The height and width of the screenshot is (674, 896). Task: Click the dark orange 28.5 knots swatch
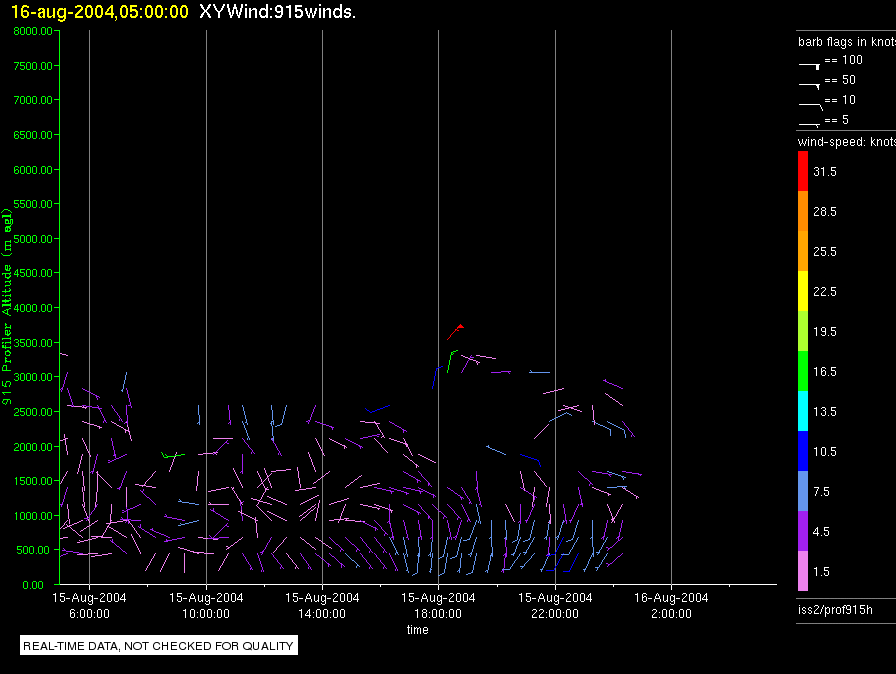pyautogui.click(x=803, y=211)
